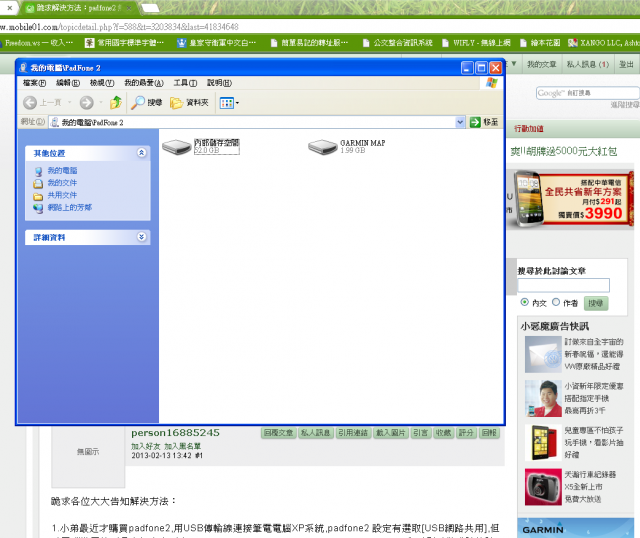This screenshot has height=538, width=640.
Task: Open the Search magnifier in Explorer toolbar
Action: (x=138, y=102)
